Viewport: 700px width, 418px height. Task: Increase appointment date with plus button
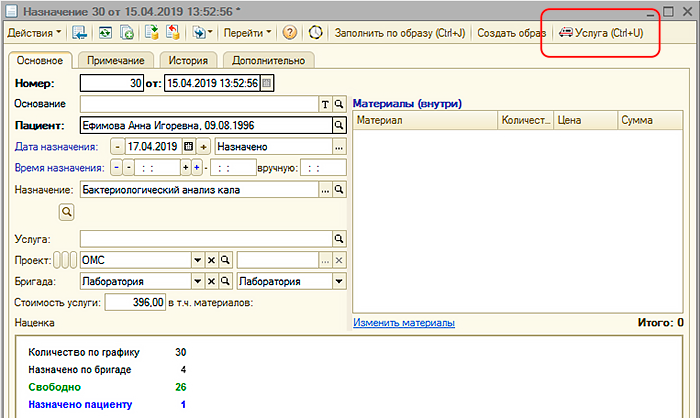204,147
